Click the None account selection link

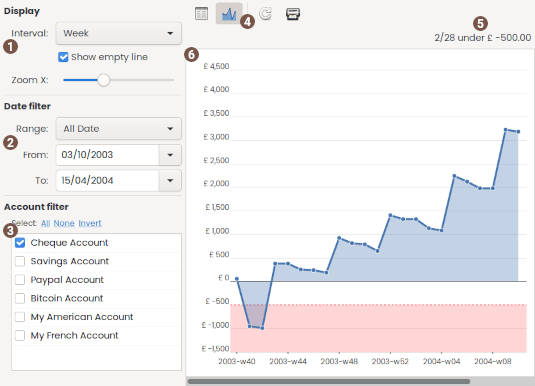point(64,223)
